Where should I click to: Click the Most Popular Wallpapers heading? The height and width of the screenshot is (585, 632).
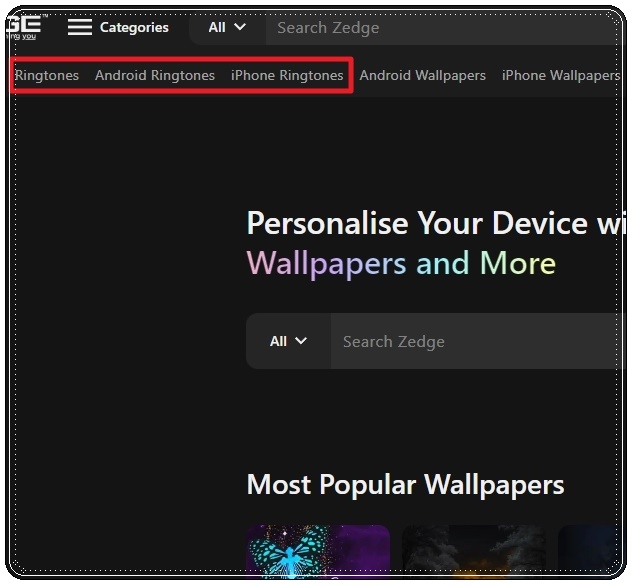click(x=405, y=484)
